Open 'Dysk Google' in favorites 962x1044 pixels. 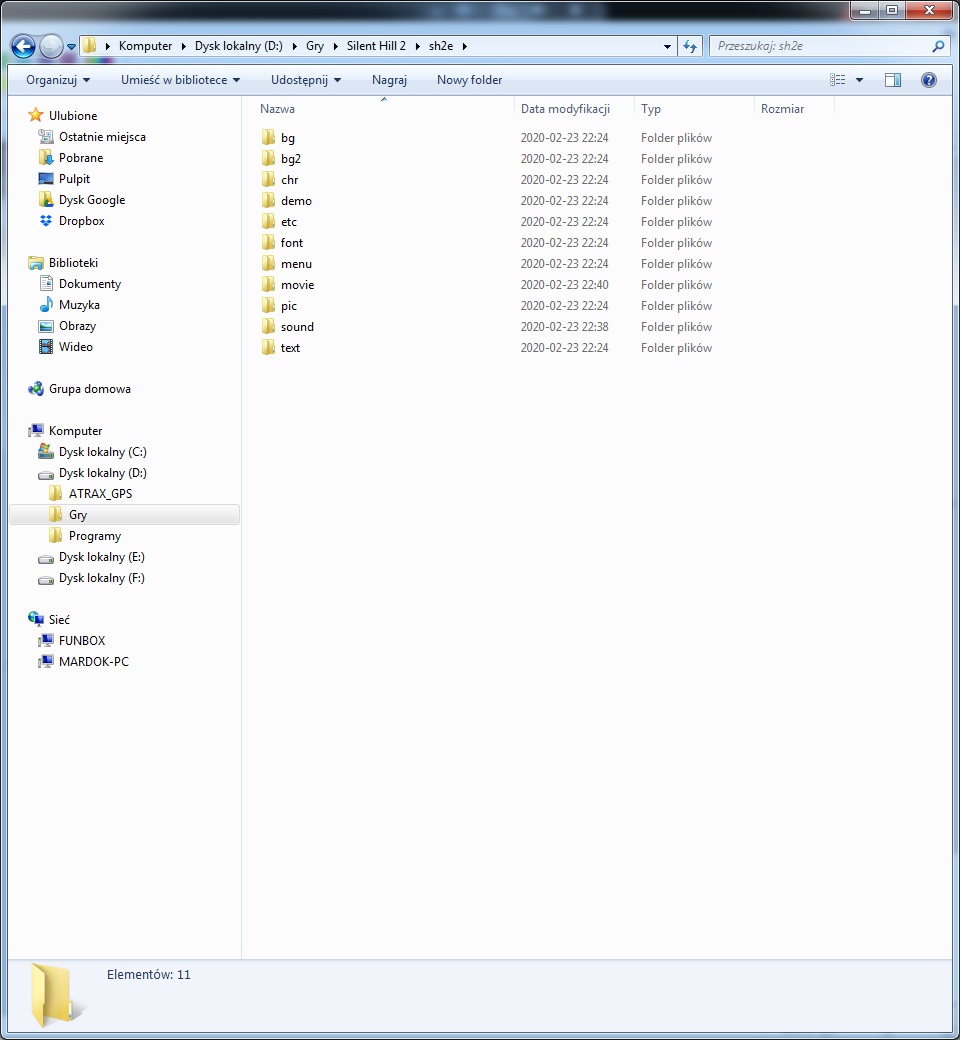coord(92,200)
